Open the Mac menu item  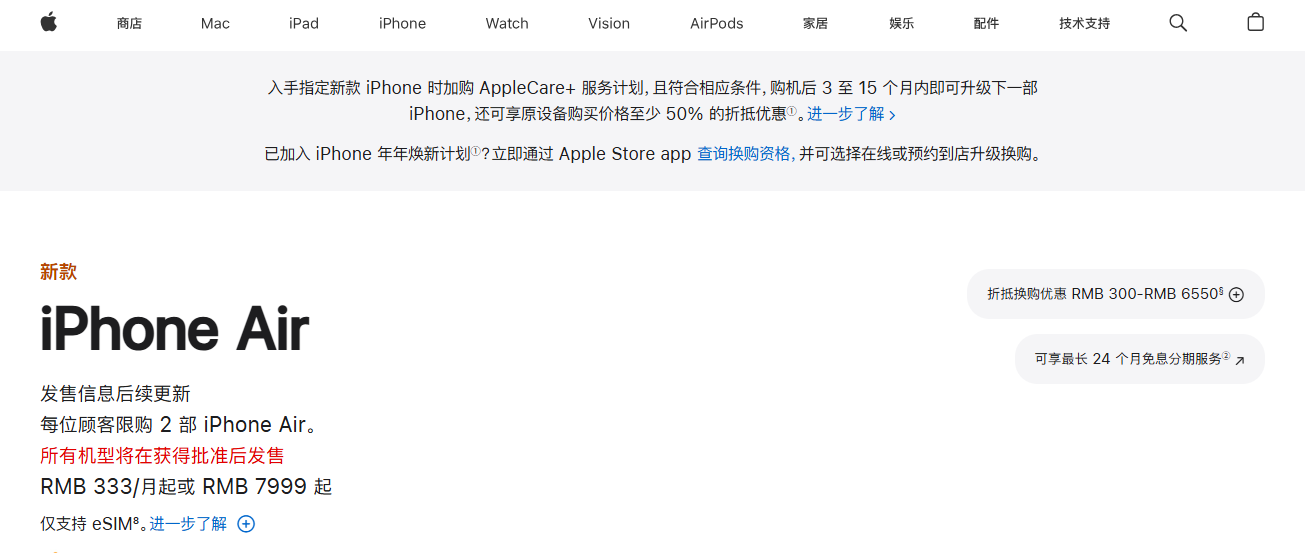pos(215,23)
